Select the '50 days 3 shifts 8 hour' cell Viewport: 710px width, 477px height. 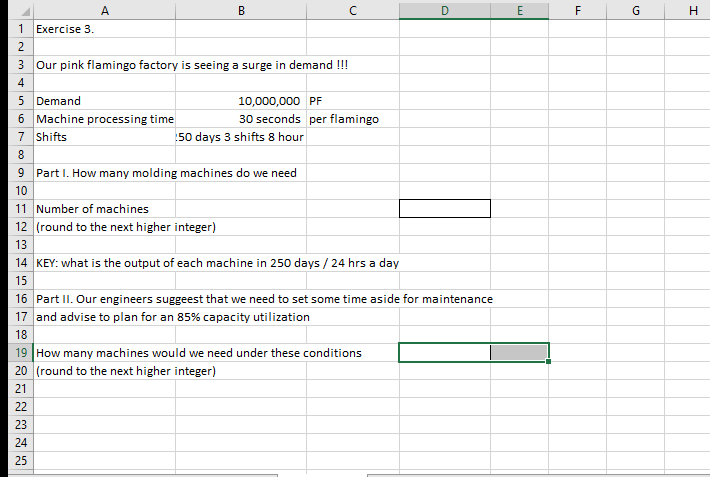pos(241,137)
